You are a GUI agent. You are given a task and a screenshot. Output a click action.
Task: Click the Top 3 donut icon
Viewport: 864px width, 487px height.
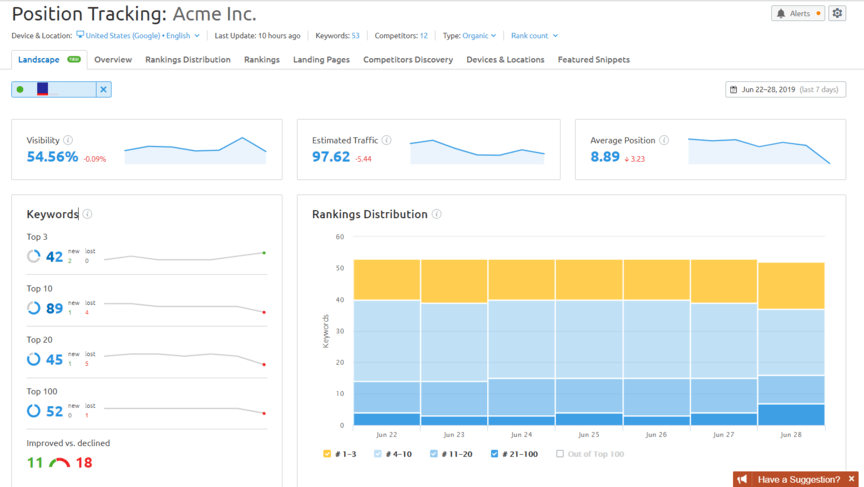[34, 256]
